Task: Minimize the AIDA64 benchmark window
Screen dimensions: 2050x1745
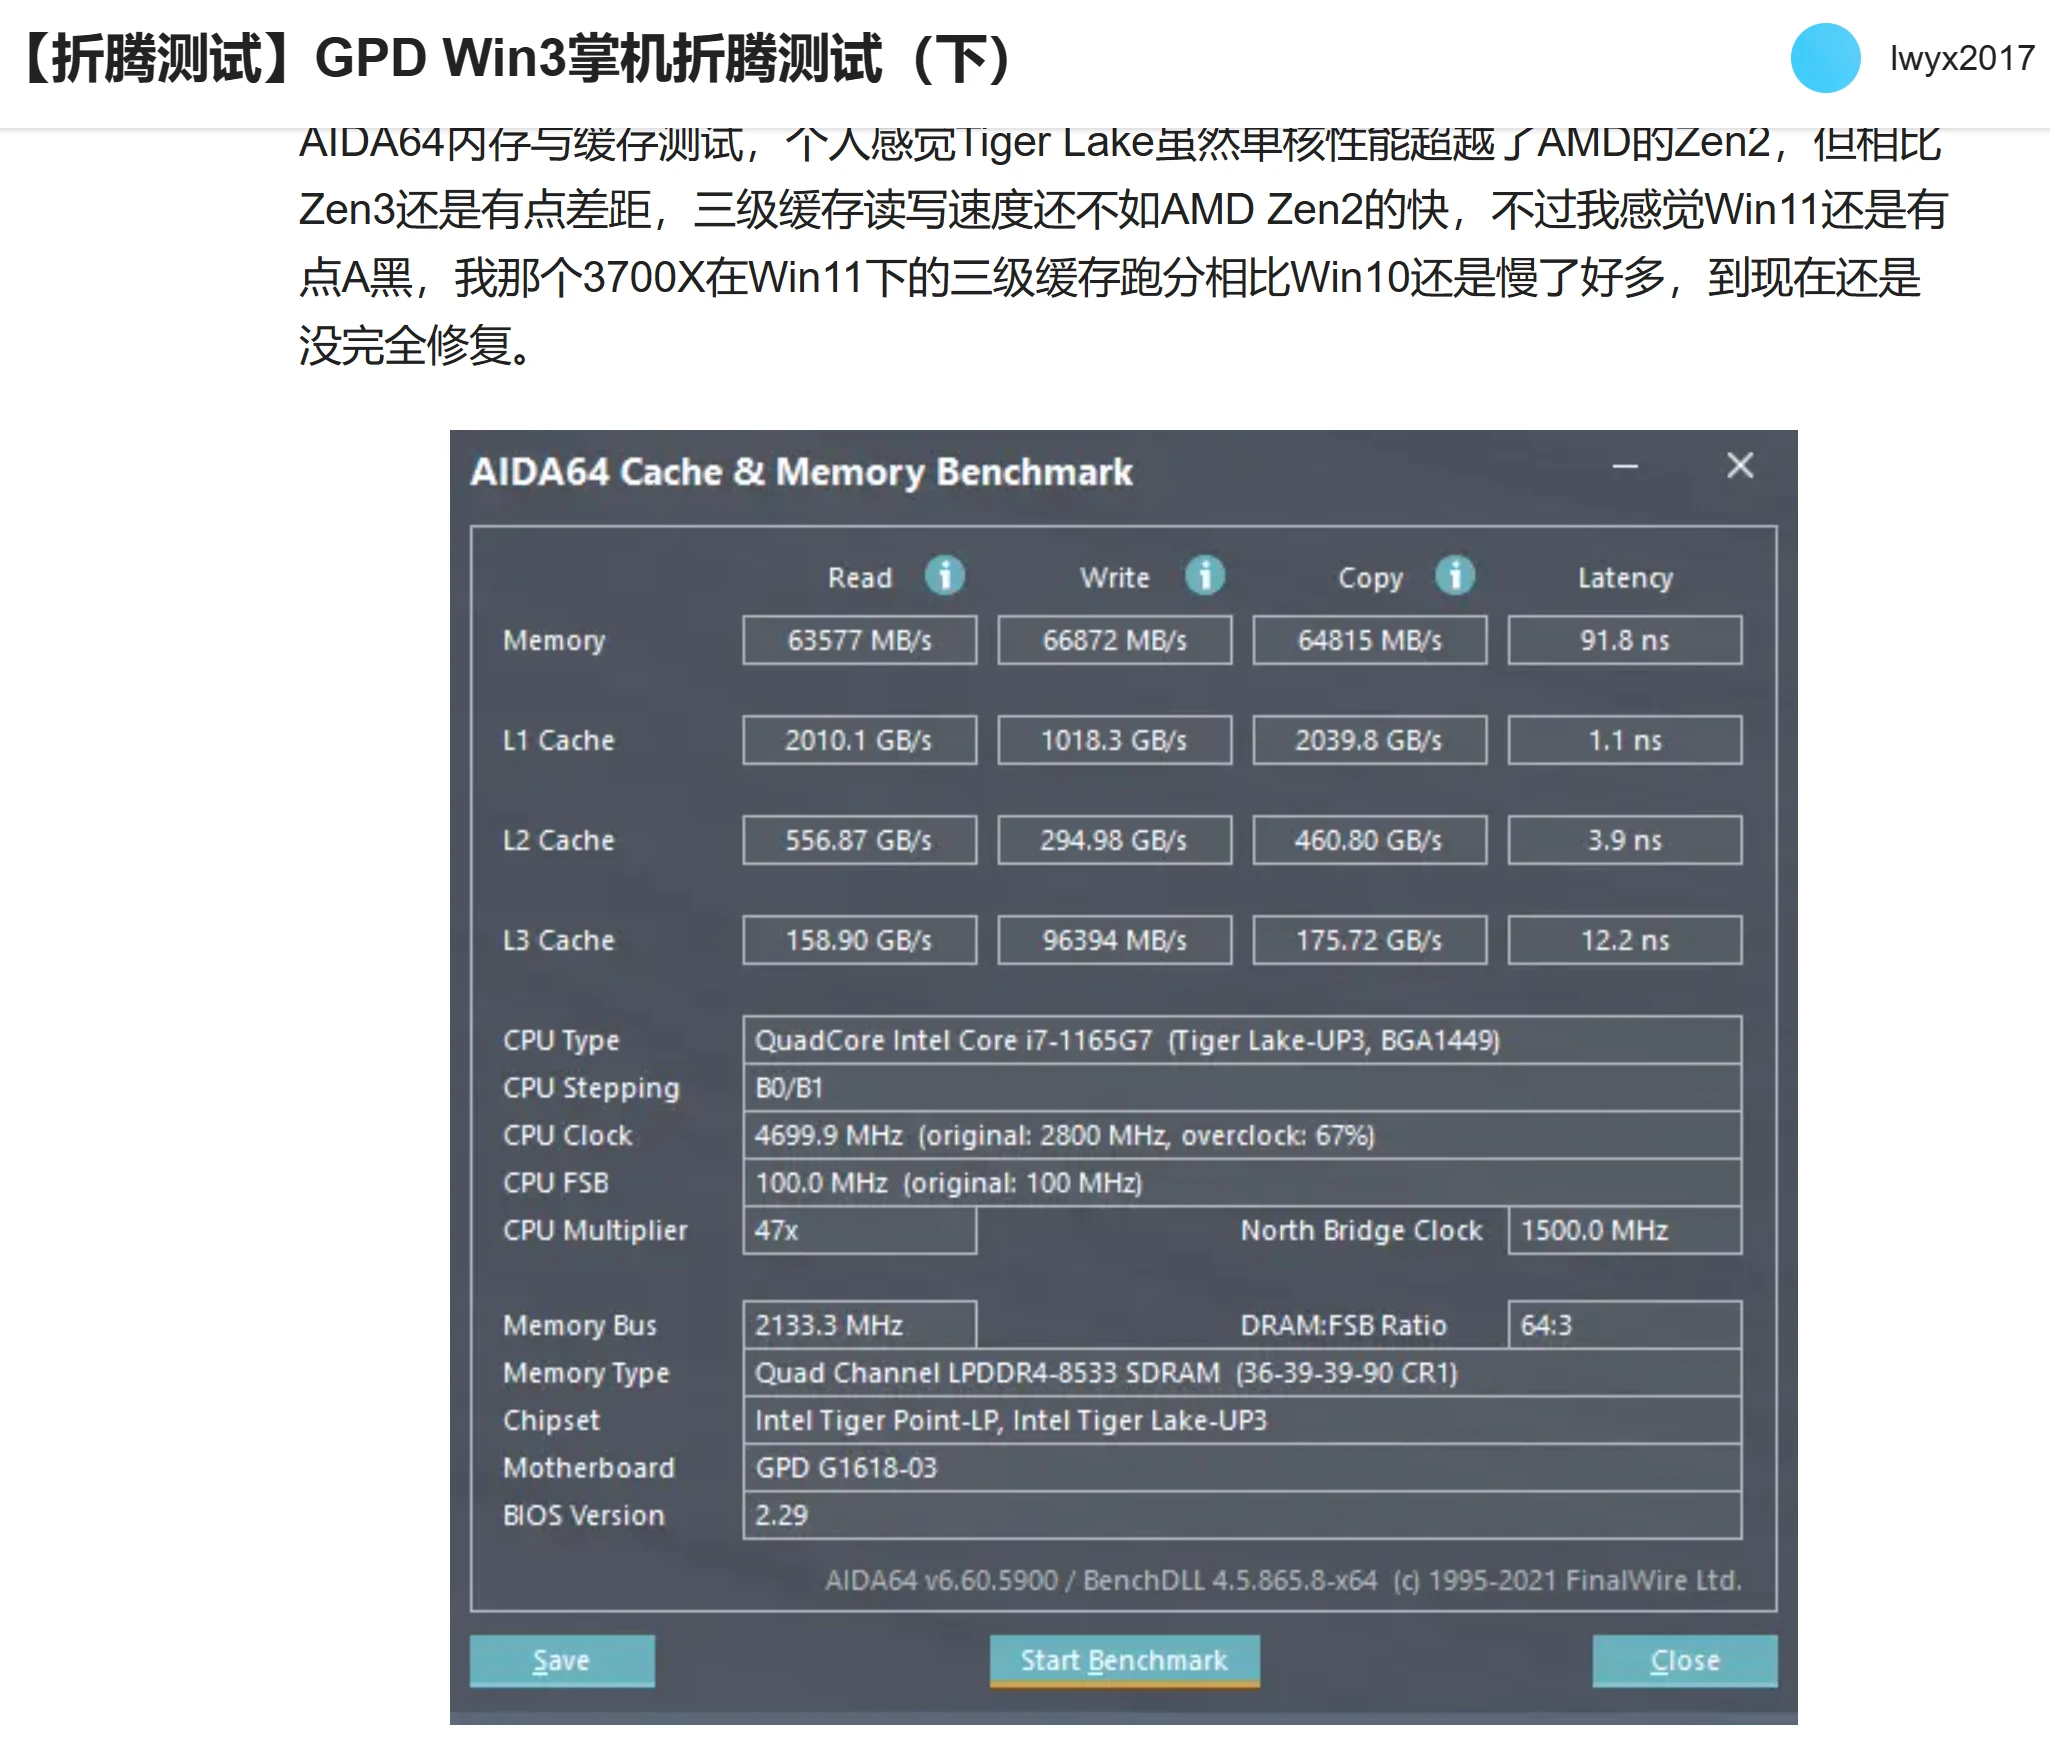Action: pyautogui.click(x=1625, y=467)
